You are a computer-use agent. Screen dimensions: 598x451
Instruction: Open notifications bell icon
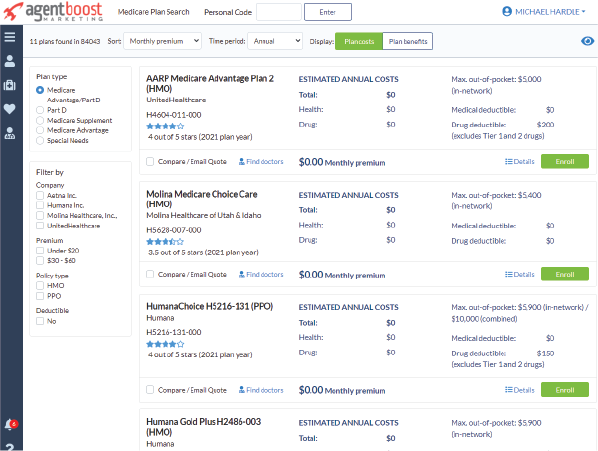click(x=11, y=424)
